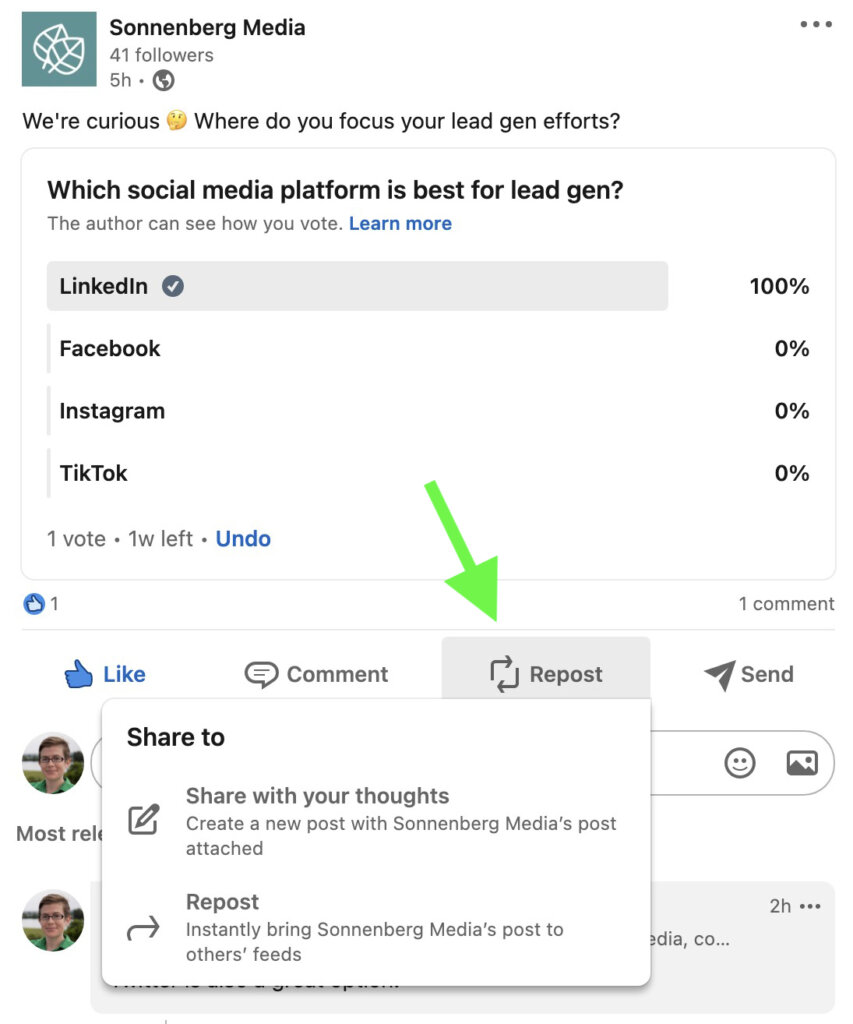Click the add image icon in comment field
This screenshot has width=853, height=1024.
[802, 763]
